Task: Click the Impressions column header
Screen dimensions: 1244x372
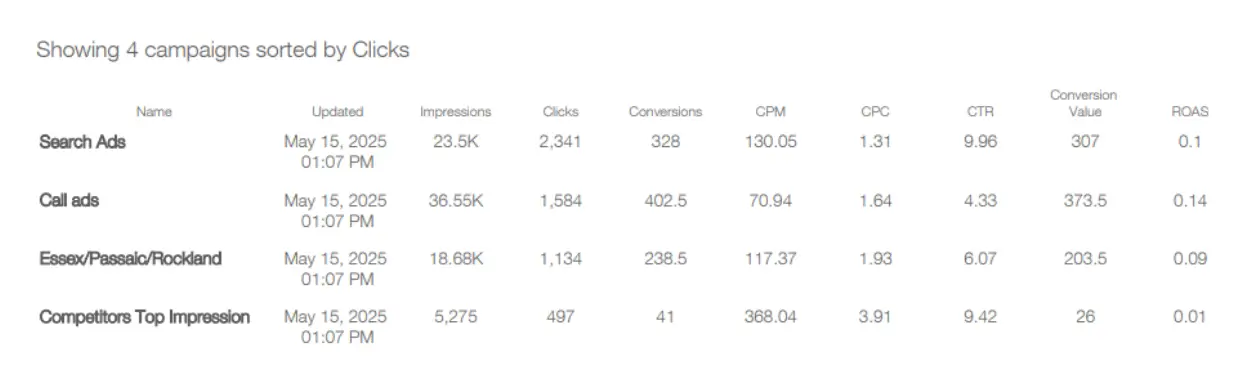Action: [455, 112]
